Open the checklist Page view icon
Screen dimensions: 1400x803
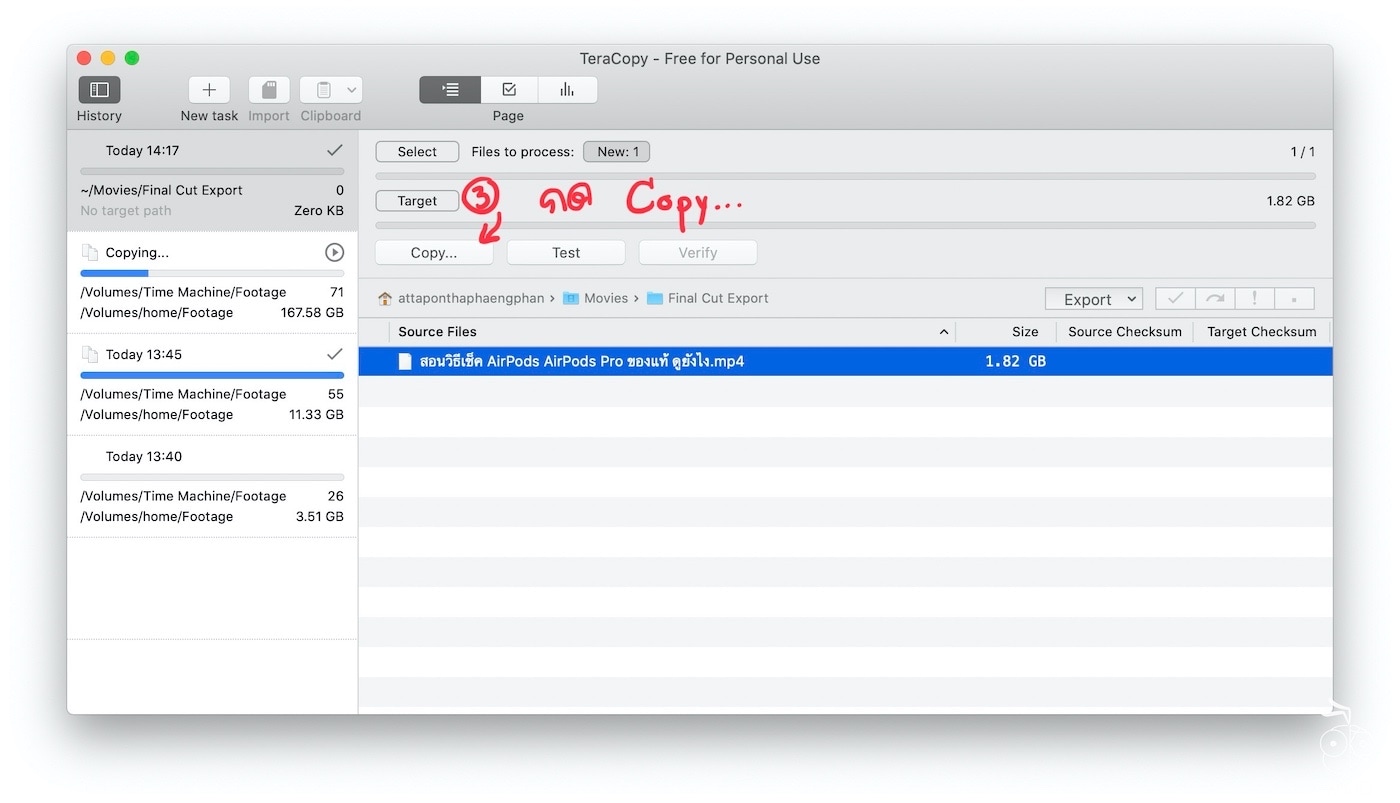click(508, 89)
